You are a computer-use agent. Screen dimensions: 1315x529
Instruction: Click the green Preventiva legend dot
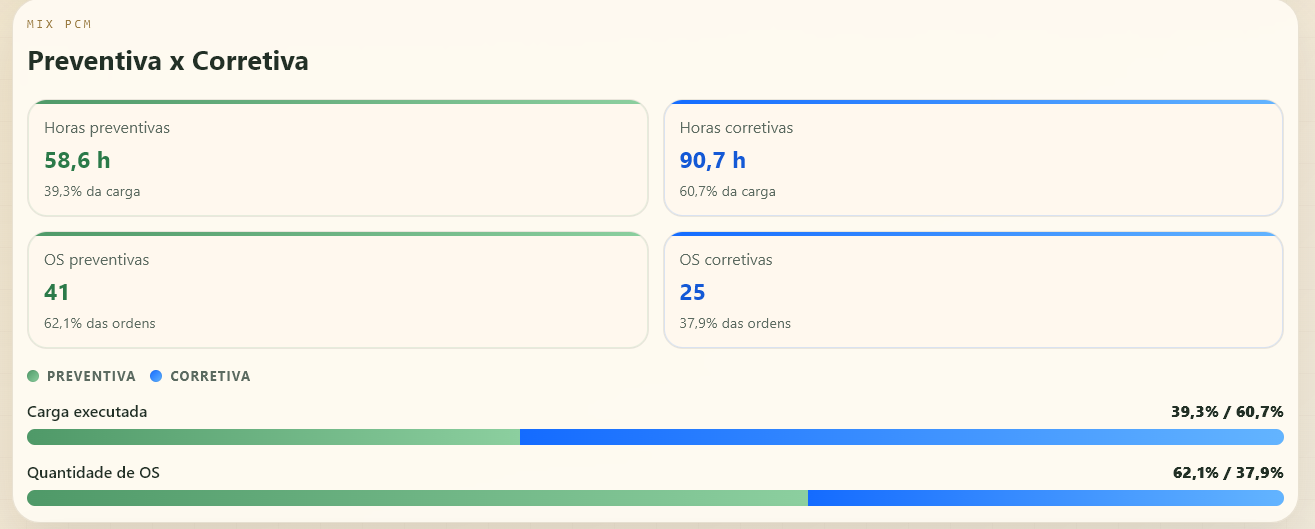point(33,376)
